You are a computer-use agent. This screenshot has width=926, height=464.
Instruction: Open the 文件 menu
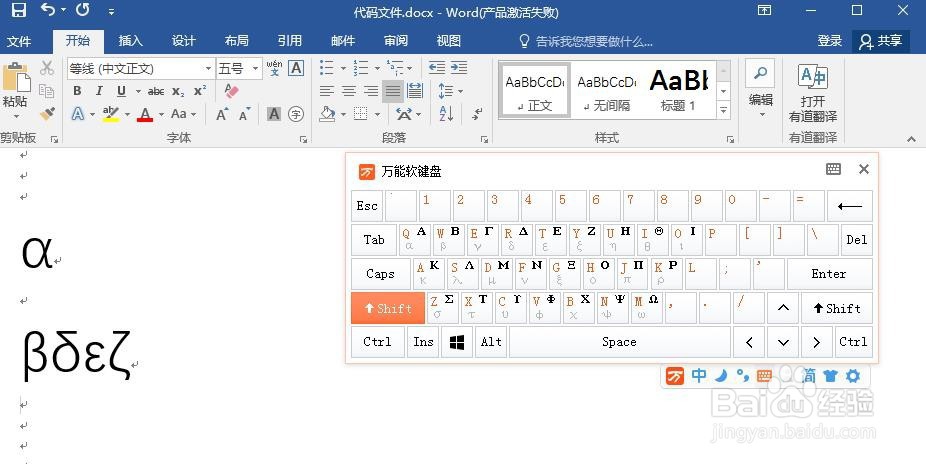[19, 41]
